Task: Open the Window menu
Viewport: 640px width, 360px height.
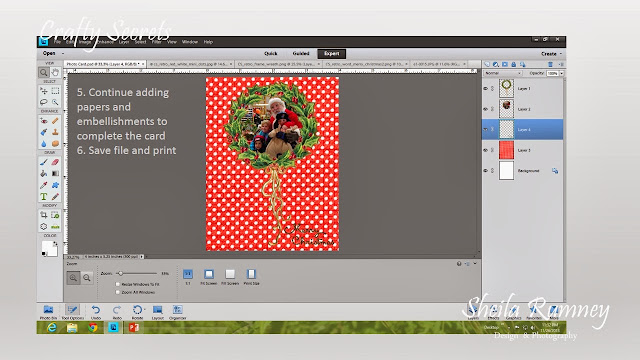Action: click(x=190, y=42)
